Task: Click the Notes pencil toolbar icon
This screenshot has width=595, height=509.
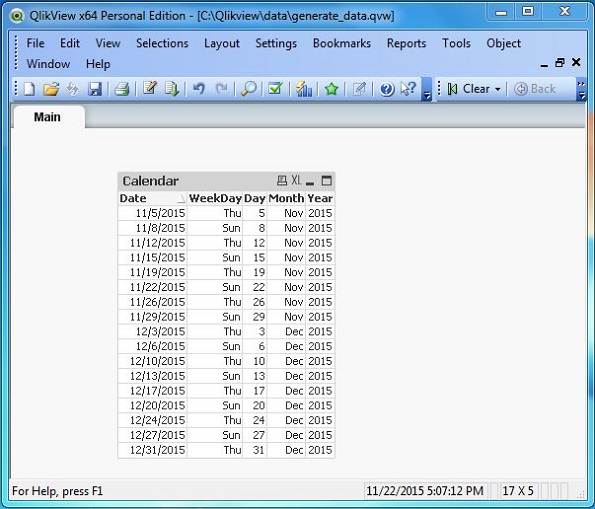Action: click(x=359, y=89)
